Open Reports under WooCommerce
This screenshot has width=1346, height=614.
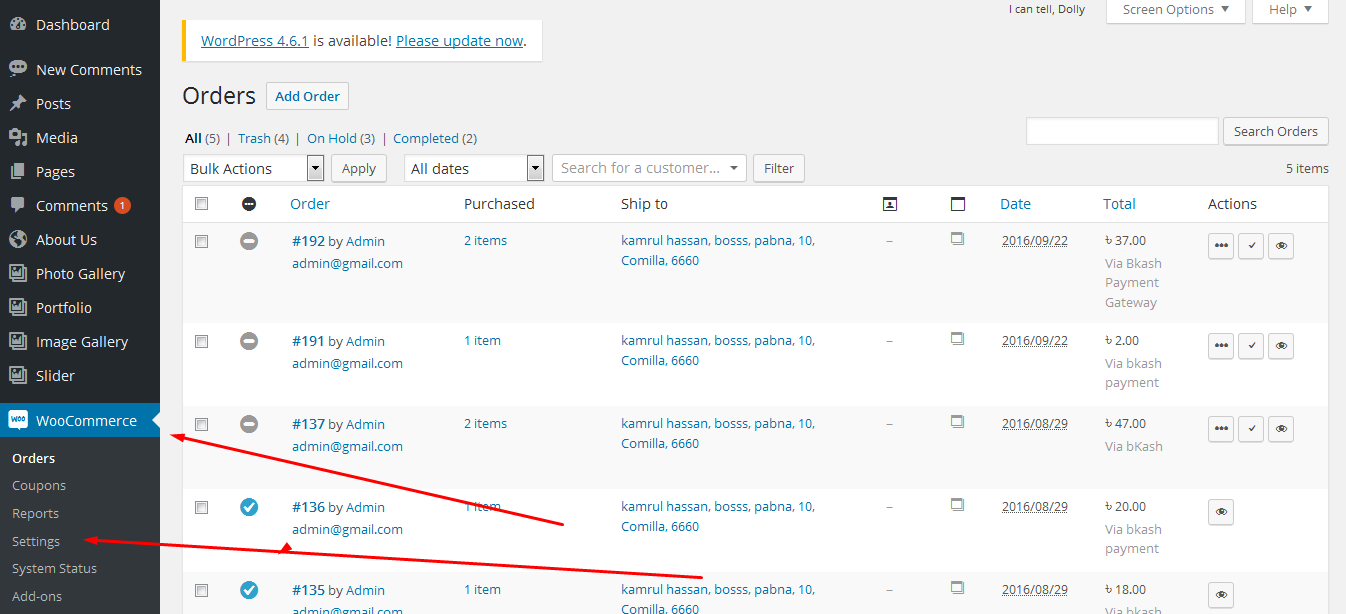(x=36, y=514)
